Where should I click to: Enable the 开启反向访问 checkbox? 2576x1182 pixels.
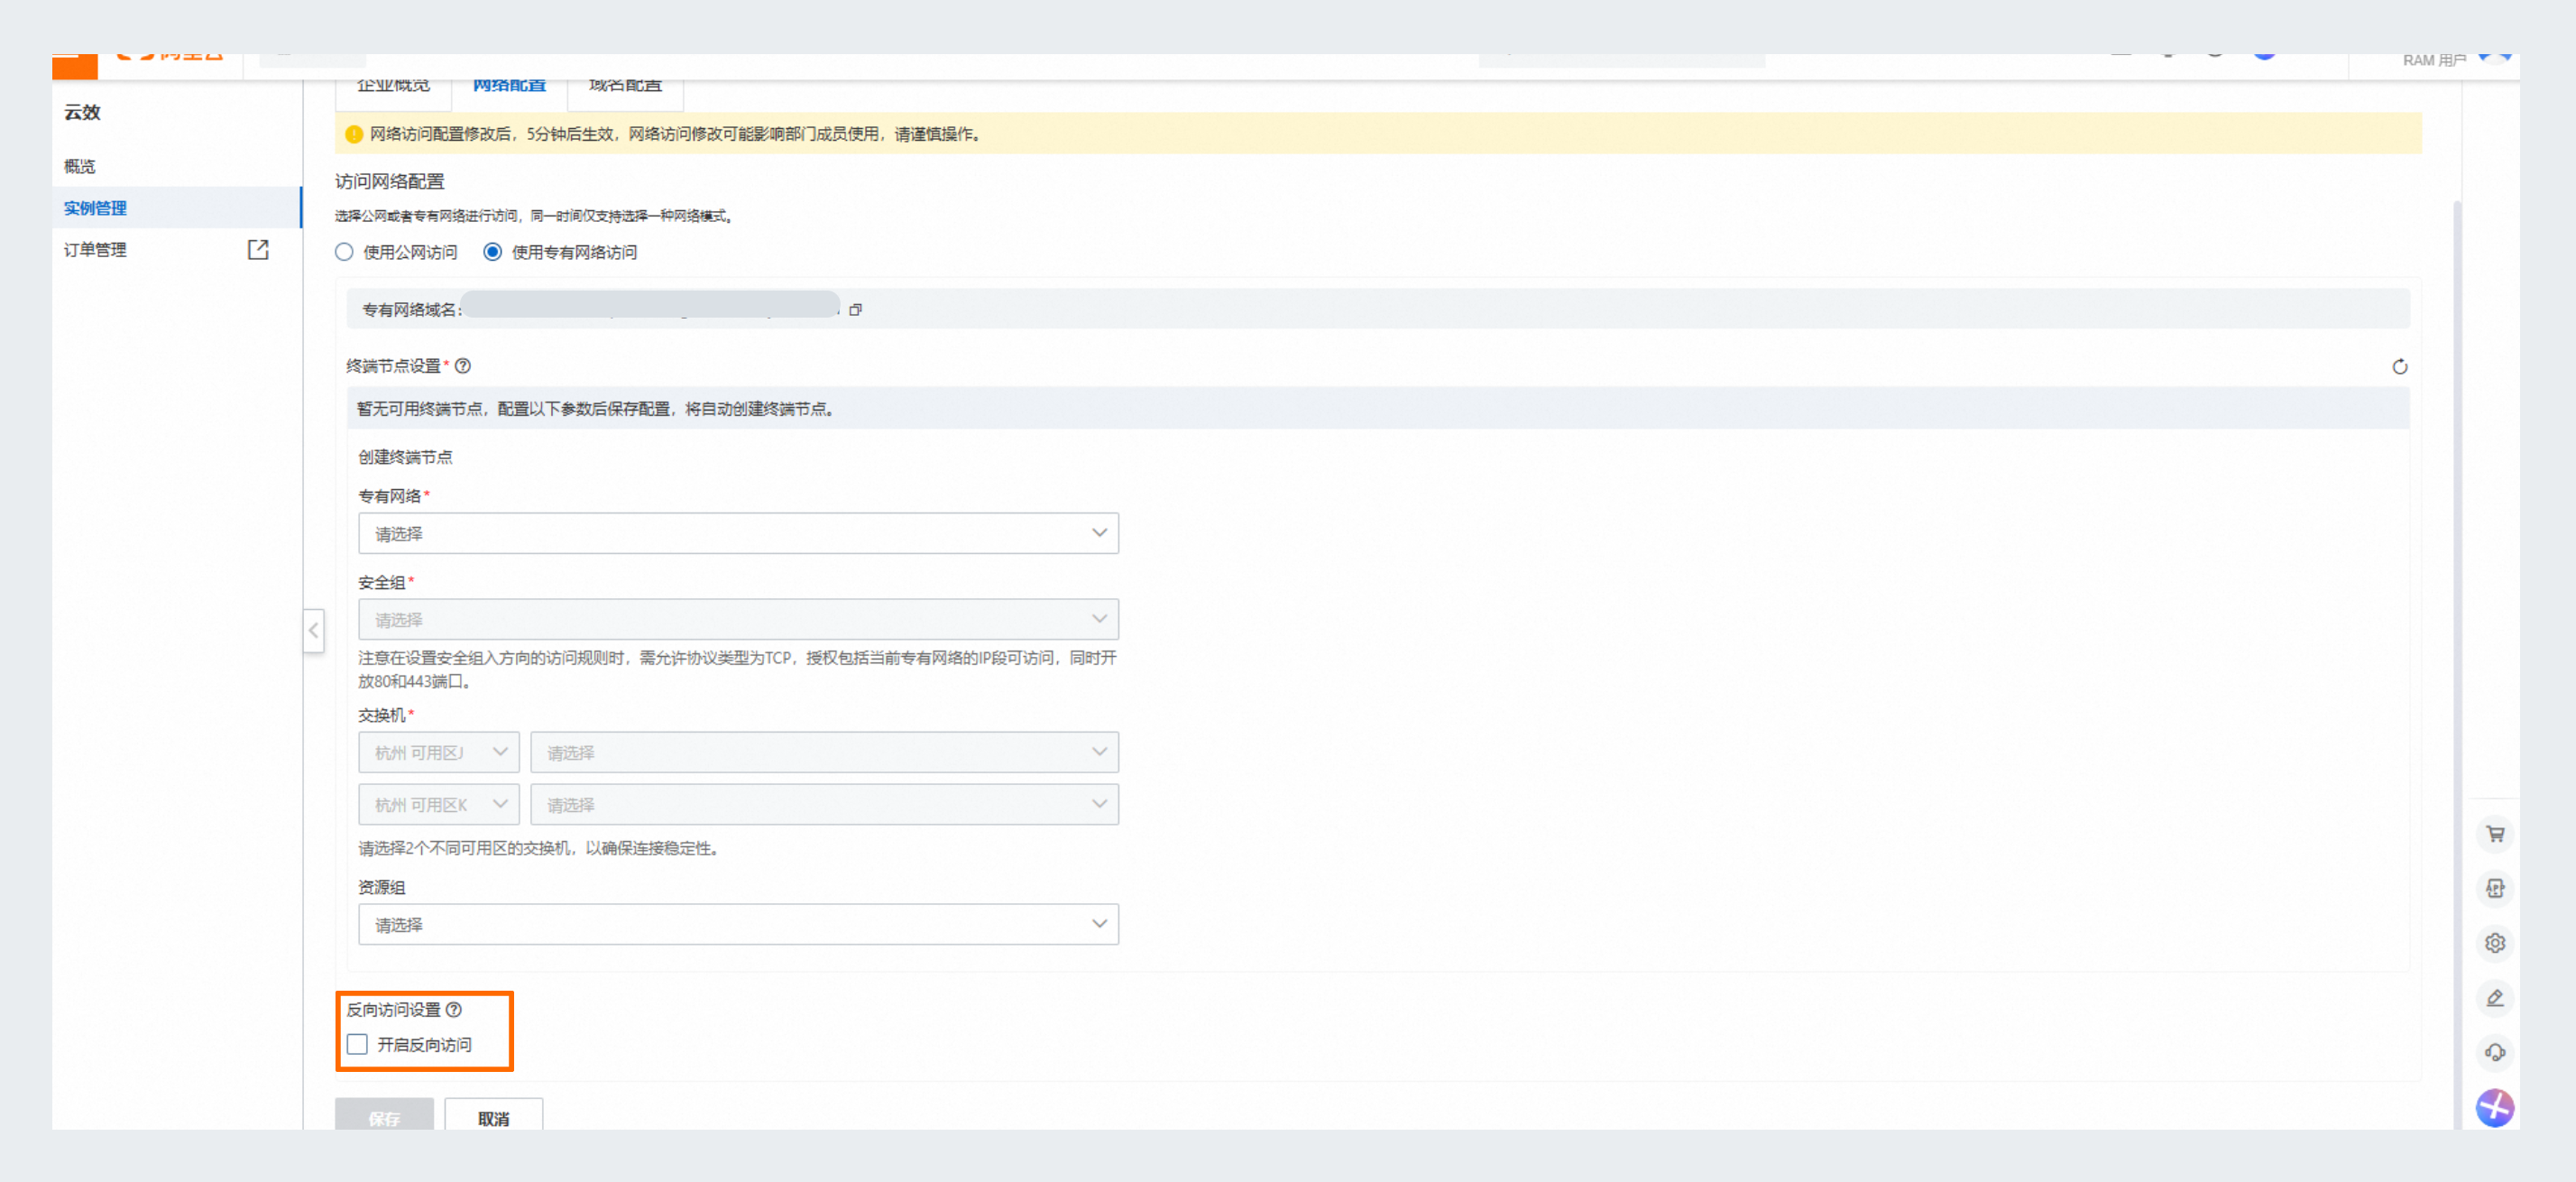point(357,1044)
